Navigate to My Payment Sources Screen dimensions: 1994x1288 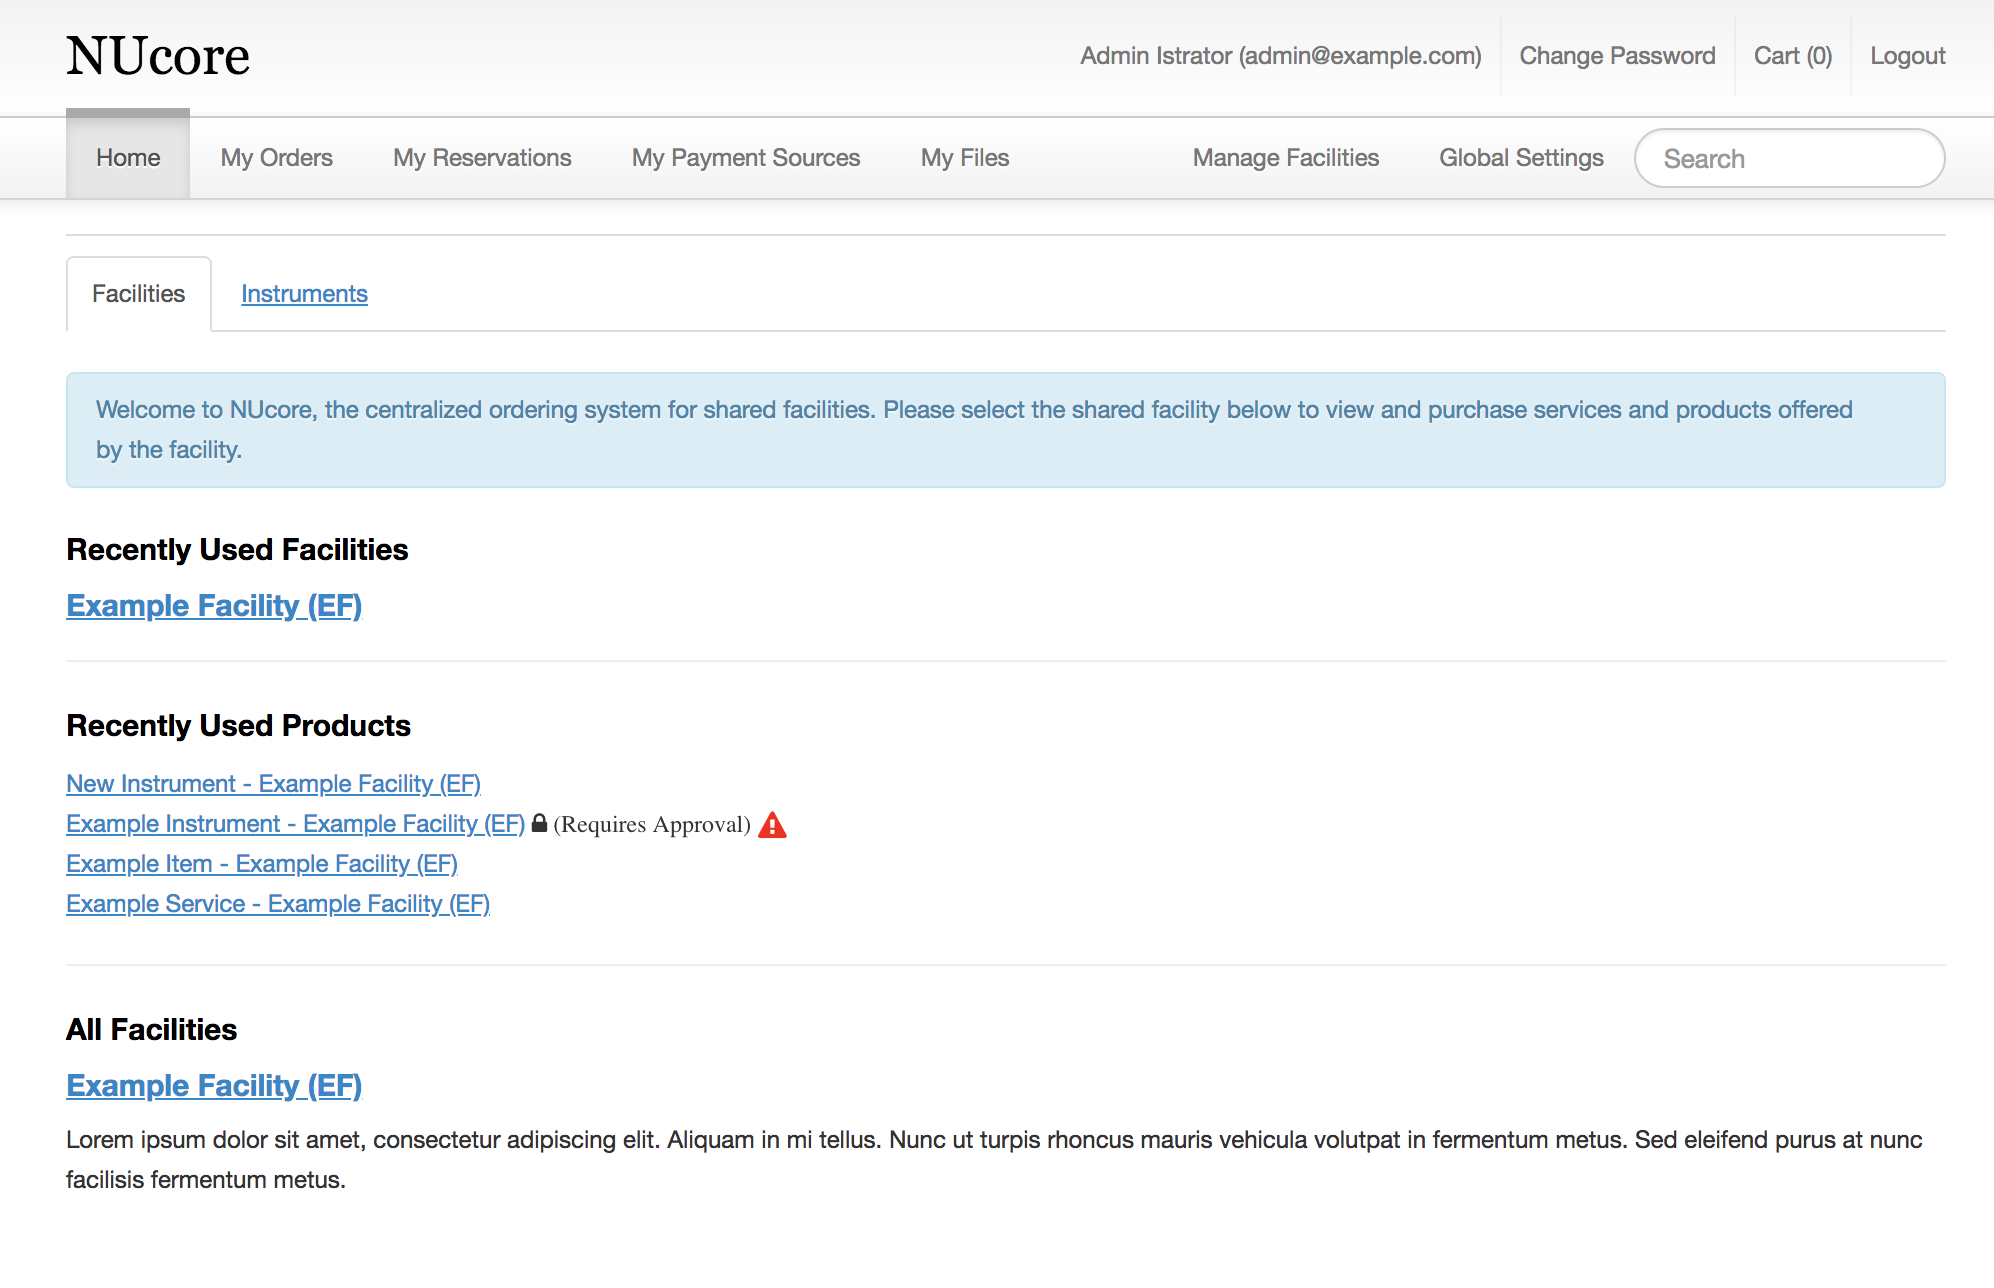pos(746,158)
